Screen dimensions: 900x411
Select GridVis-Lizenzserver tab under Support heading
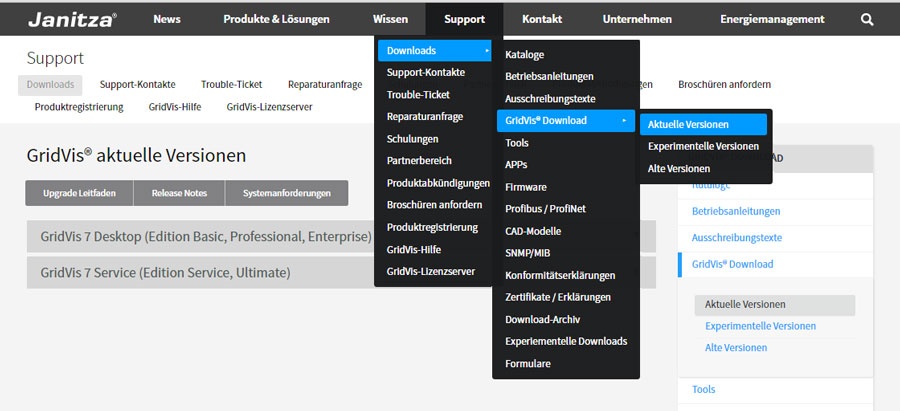point(269,107)
